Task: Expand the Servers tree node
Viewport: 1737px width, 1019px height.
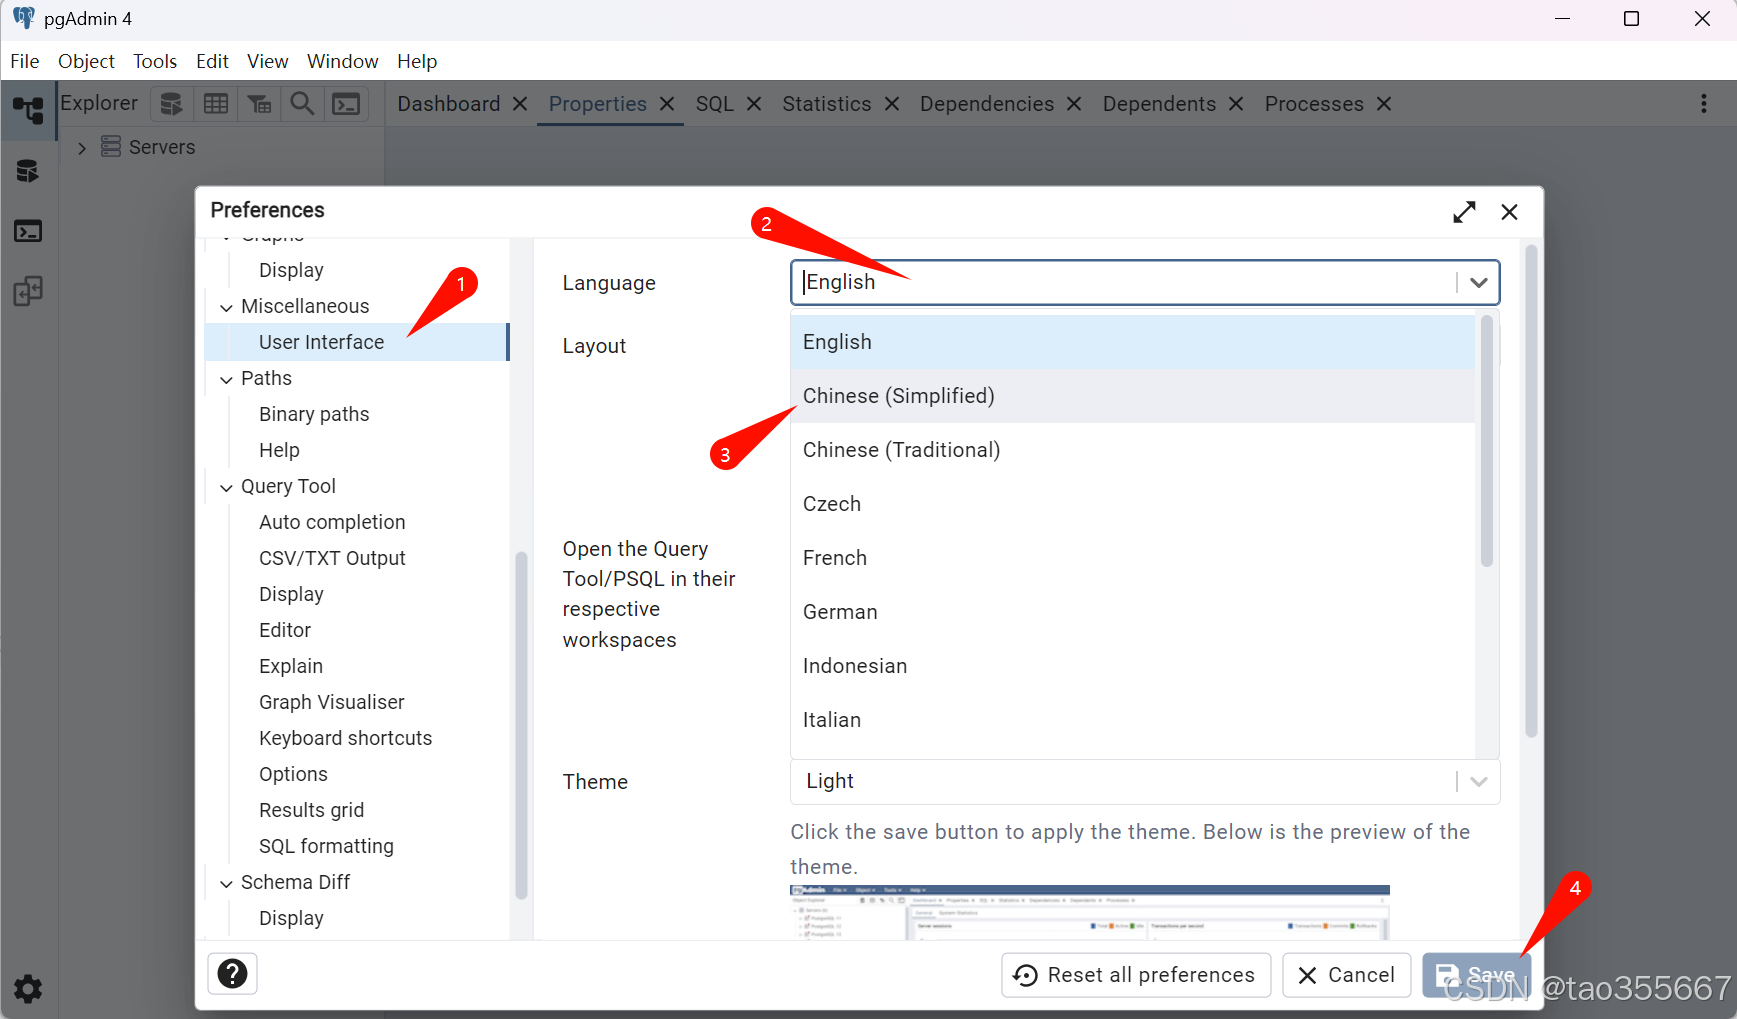Action: click(x=82, y=148)
